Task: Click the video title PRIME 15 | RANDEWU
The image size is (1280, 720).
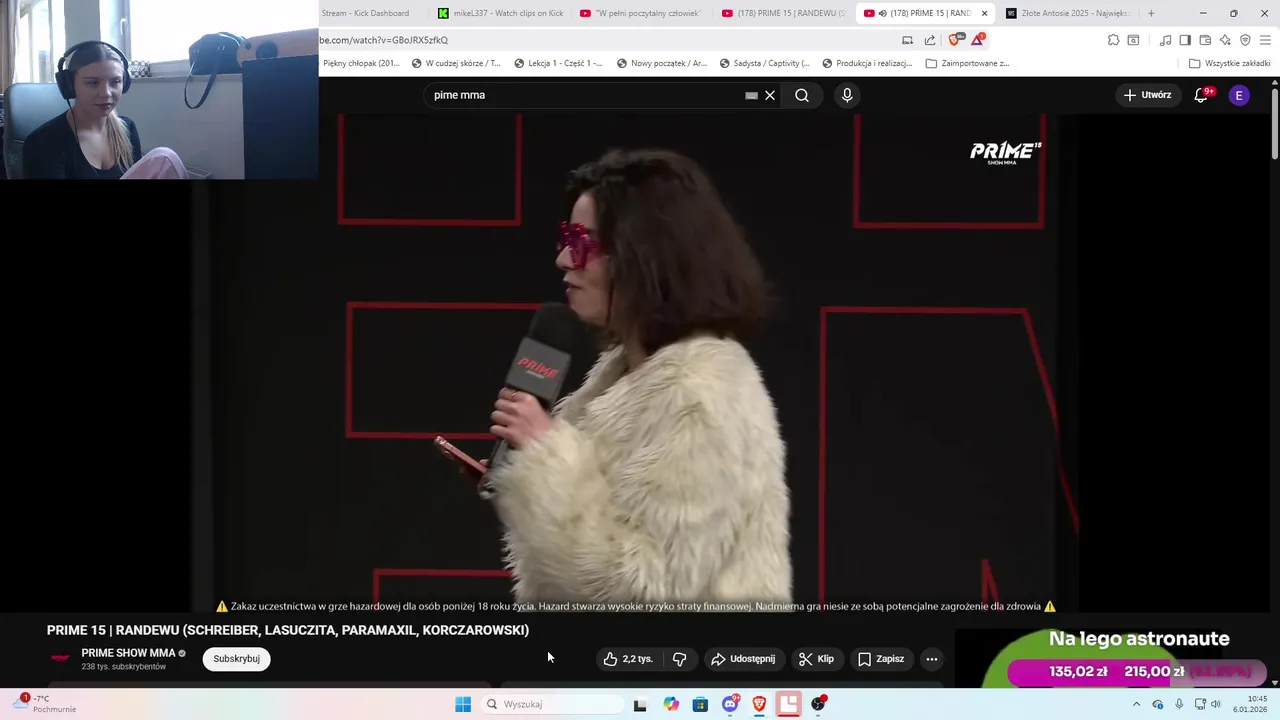Action: tap(288, 630)
